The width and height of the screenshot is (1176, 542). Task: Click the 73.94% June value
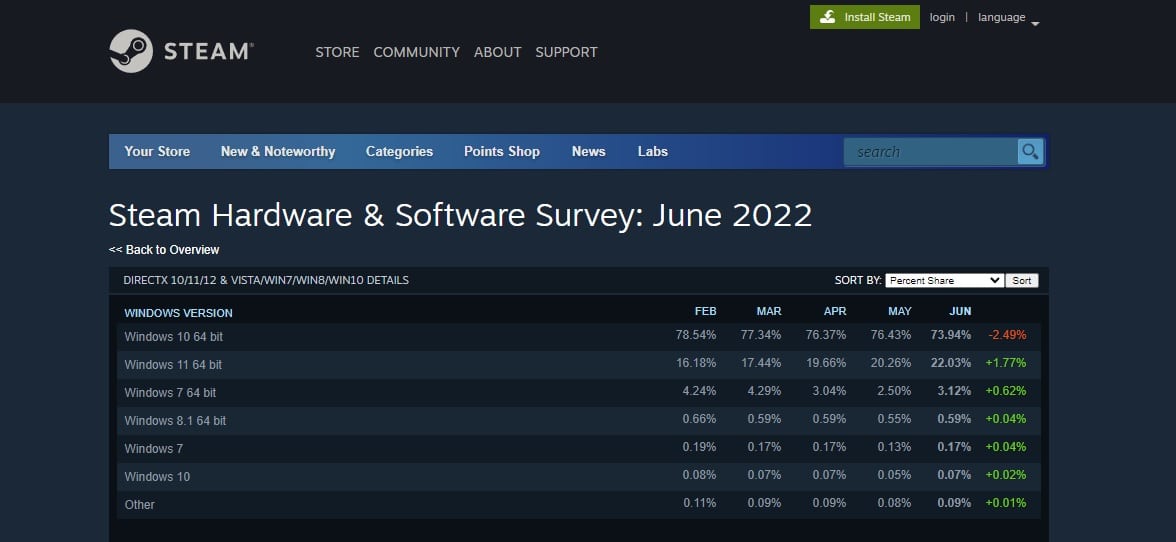(x=951, y=334)
